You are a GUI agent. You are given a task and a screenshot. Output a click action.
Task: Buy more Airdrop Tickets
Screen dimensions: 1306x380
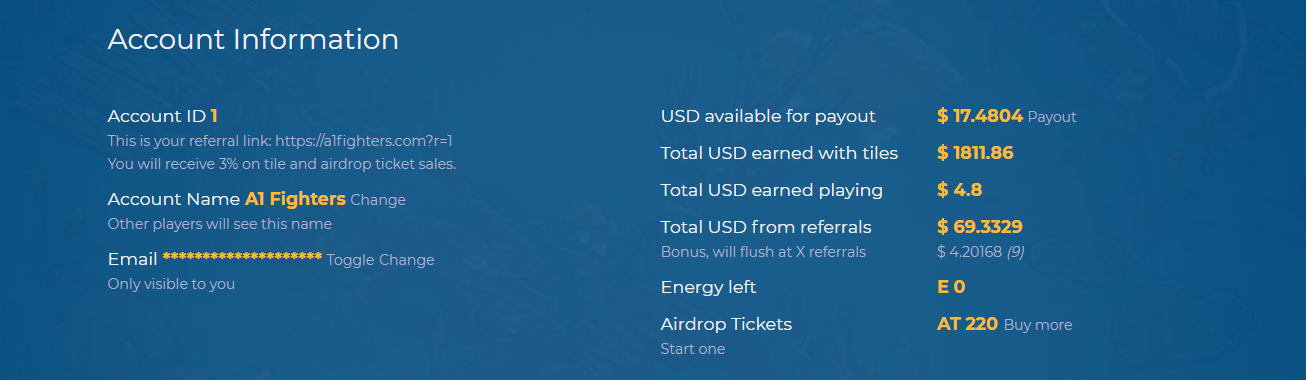tap(1038, 325)
